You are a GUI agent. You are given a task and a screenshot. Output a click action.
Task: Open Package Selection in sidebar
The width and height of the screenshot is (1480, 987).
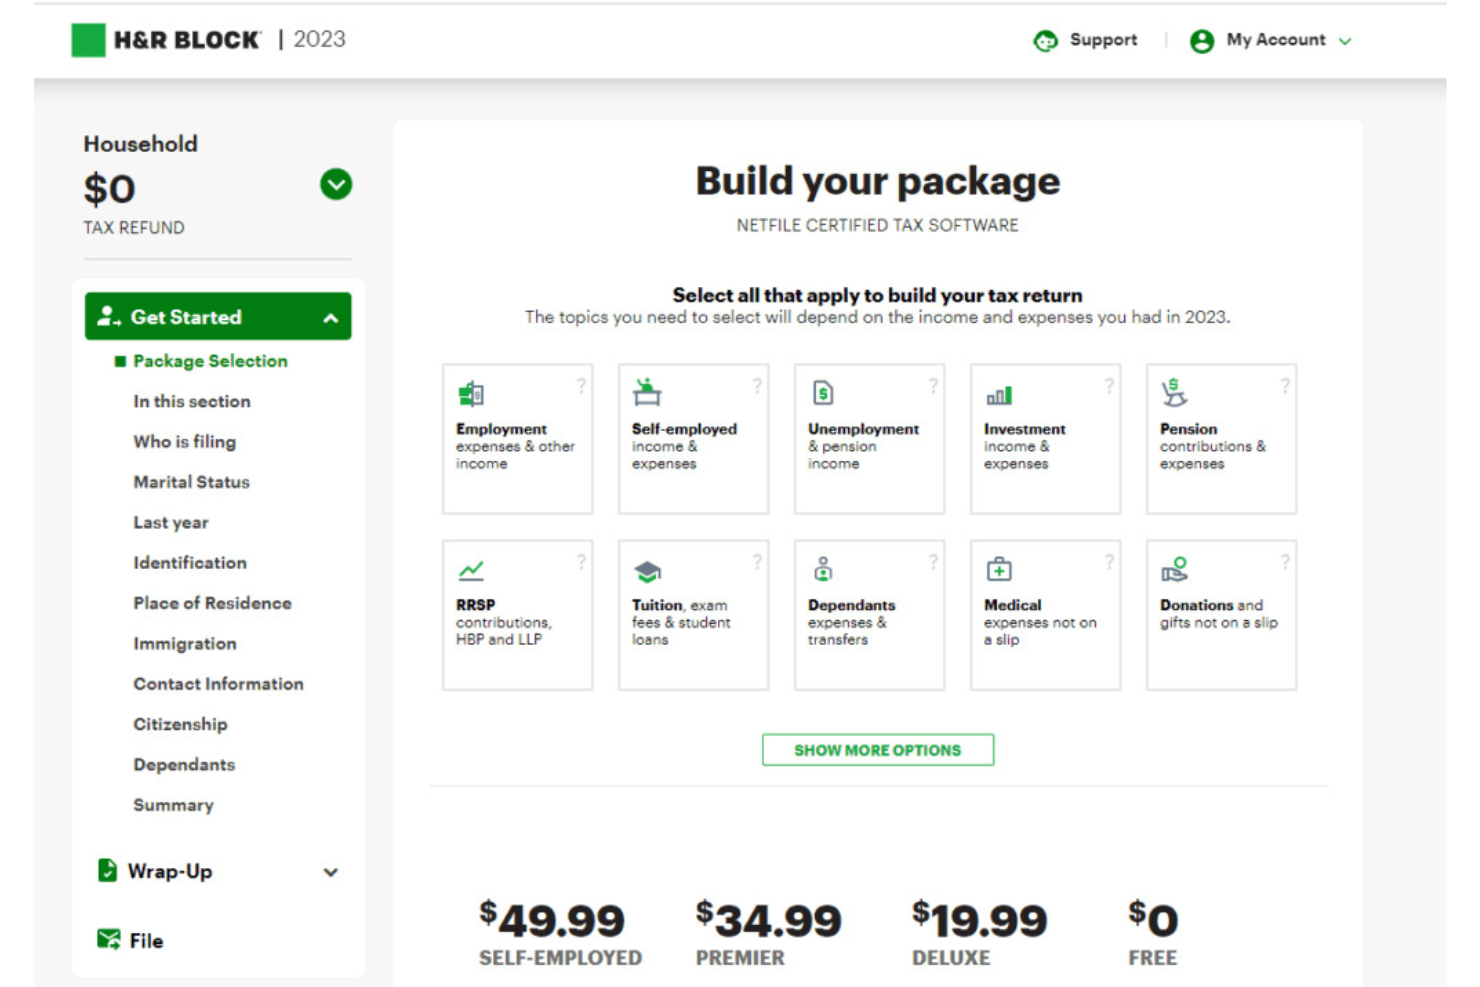point(210,361)
